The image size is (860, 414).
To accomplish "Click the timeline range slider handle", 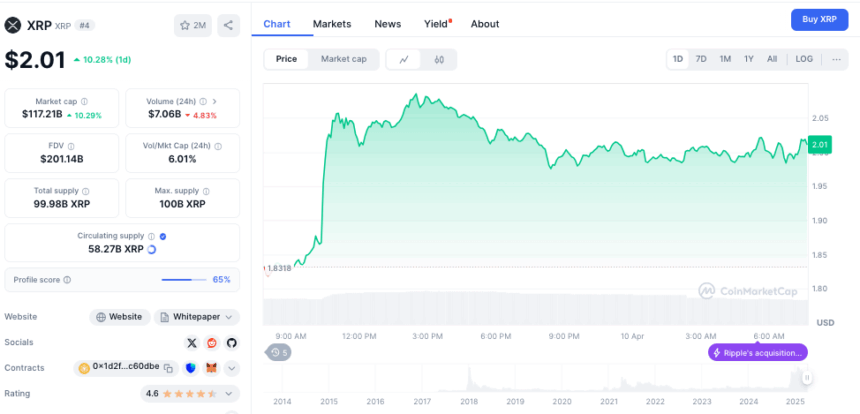I will [x=807, y=378].
